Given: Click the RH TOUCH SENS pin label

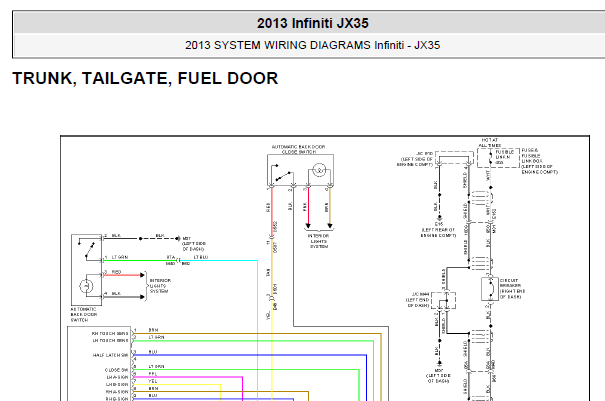Looking at the screenshot, I should point(110,330).
